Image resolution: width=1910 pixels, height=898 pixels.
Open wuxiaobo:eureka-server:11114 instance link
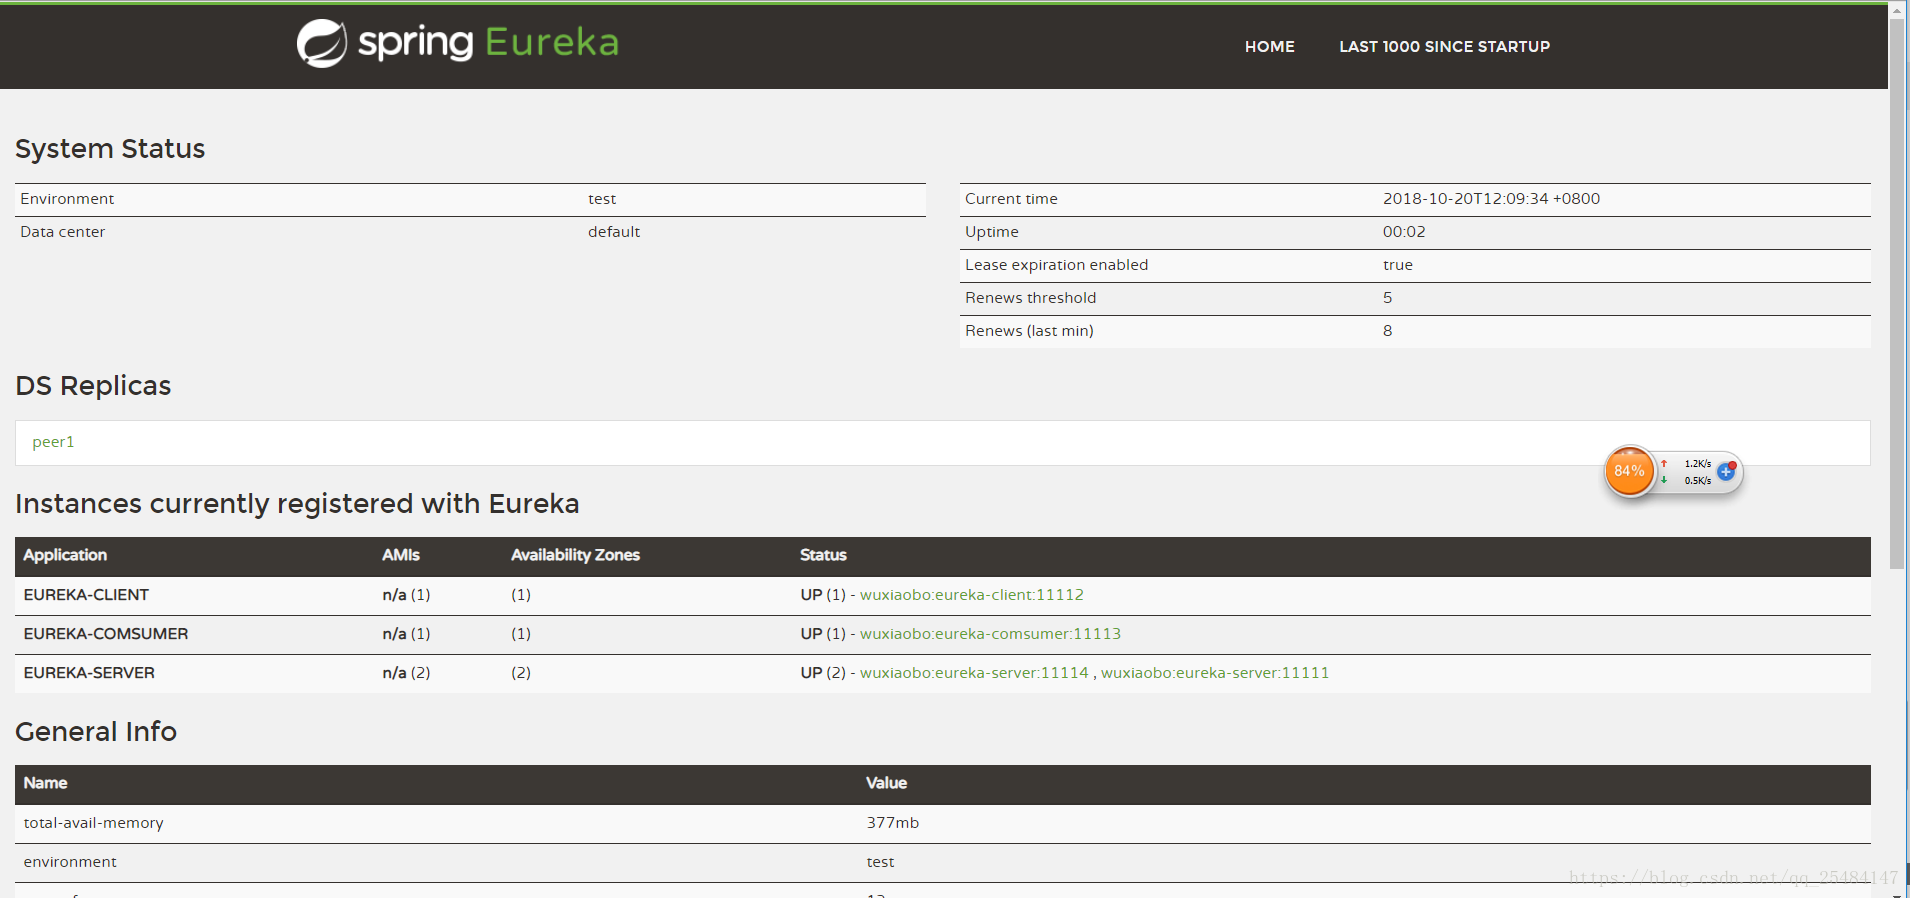tap(974, 673)
